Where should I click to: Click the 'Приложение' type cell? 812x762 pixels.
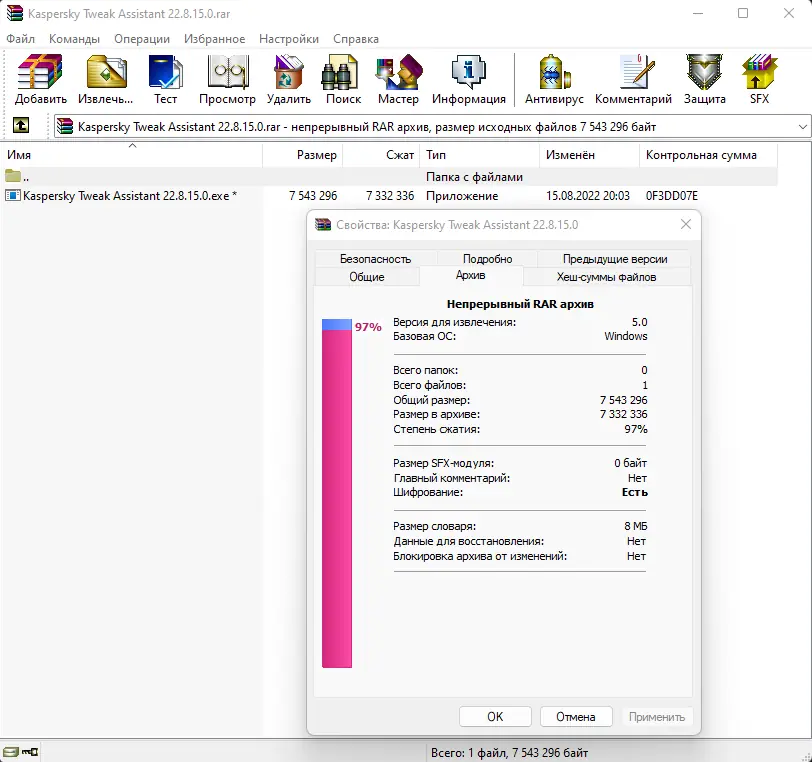click(x=462, y=195)
